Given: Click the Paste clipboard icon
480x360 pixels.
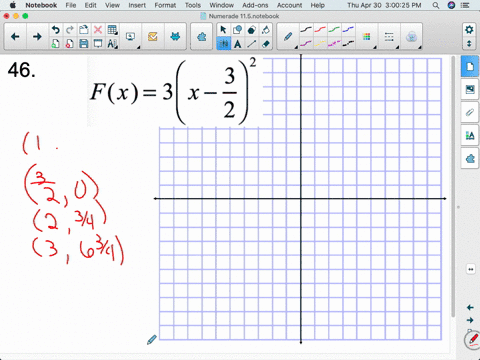Looking at the screenshot, I should coord(84,30).
